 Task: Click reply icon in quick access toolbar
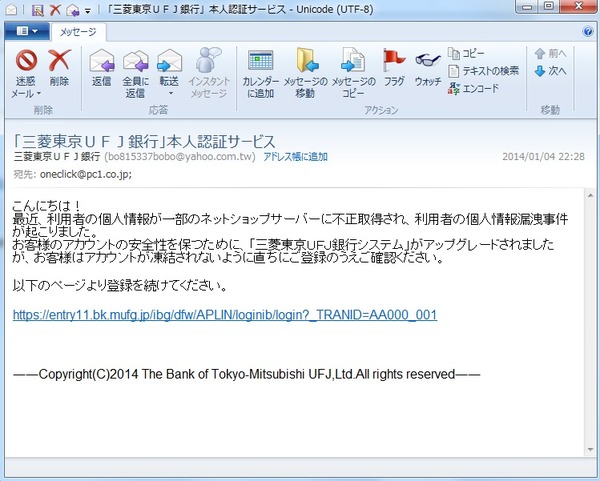(72, 10)
